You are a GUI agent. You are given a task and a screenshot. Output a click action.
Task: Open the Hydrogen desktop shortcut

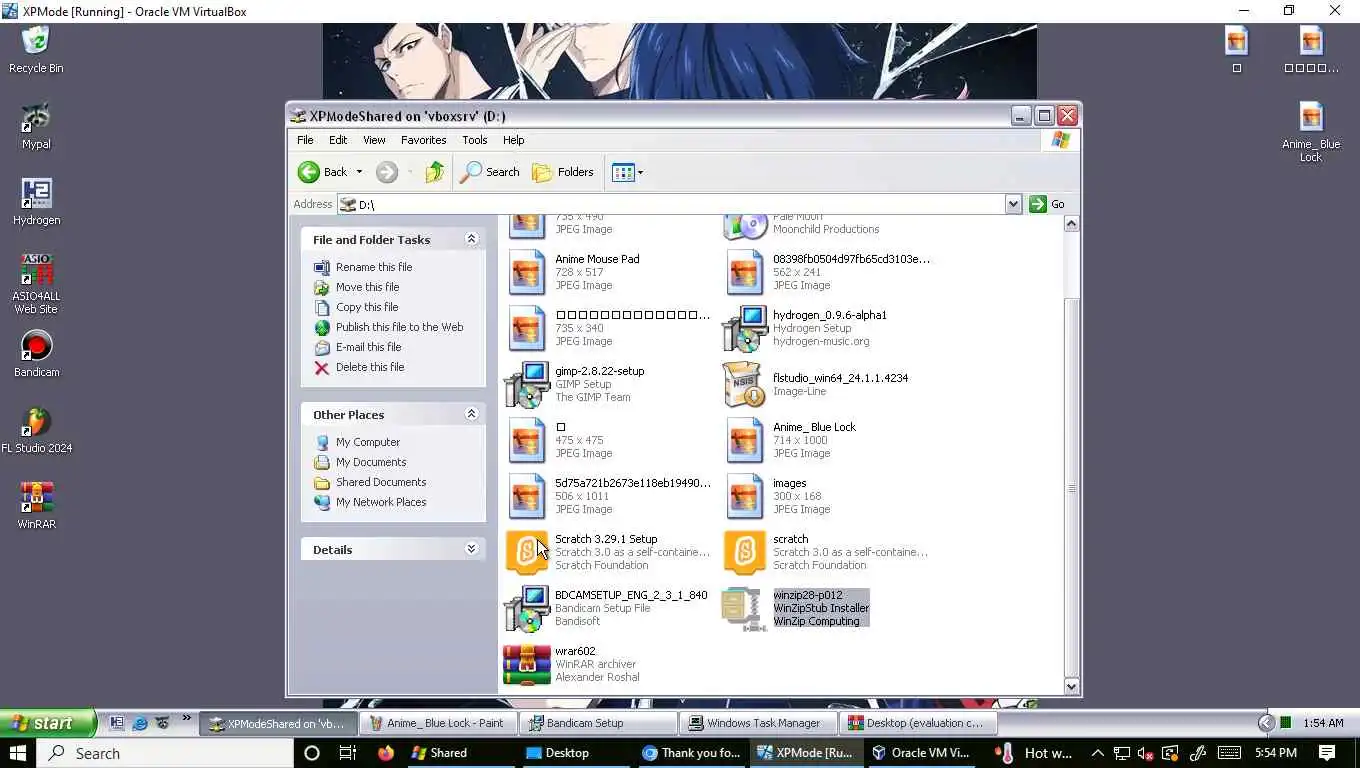pyautogui.click(x=36, y=202)
